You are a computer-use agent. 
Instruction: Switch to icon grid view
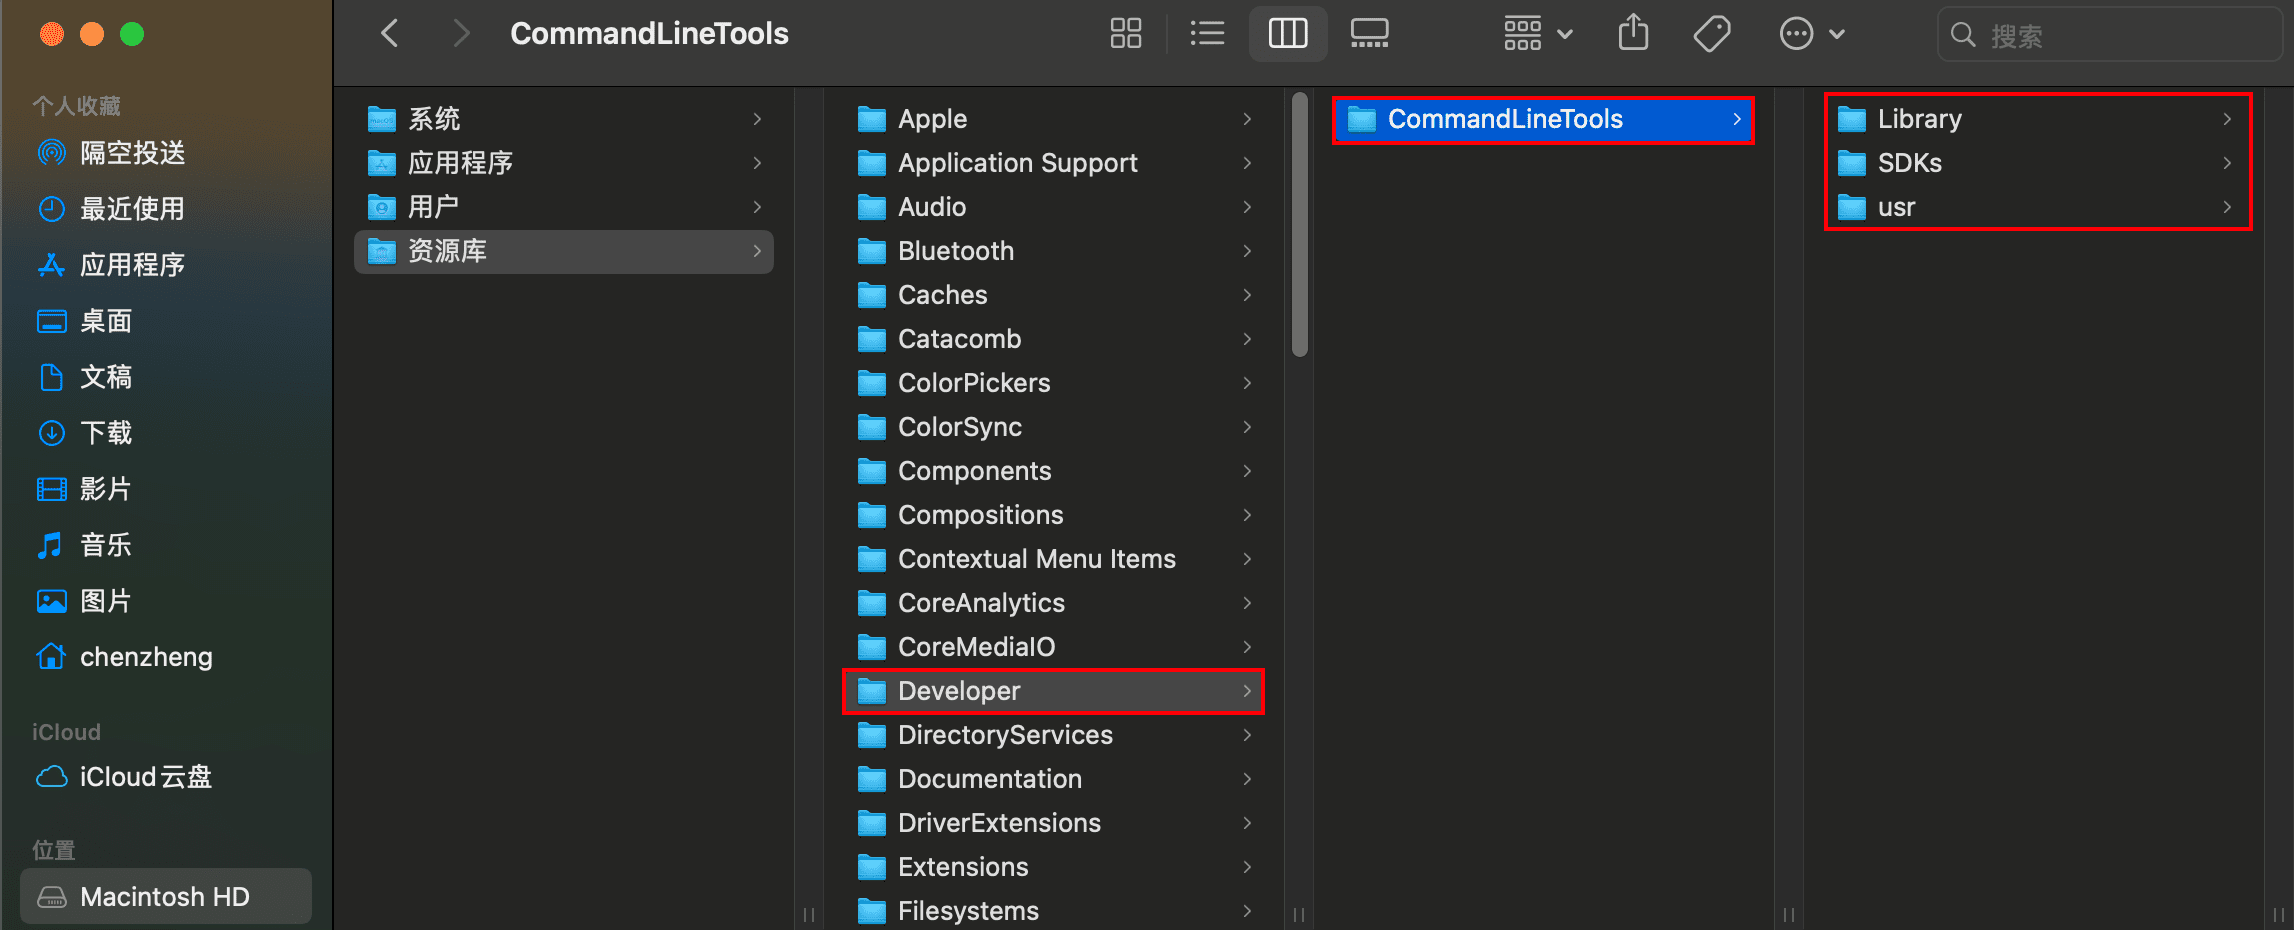[x=1126, y=34]
